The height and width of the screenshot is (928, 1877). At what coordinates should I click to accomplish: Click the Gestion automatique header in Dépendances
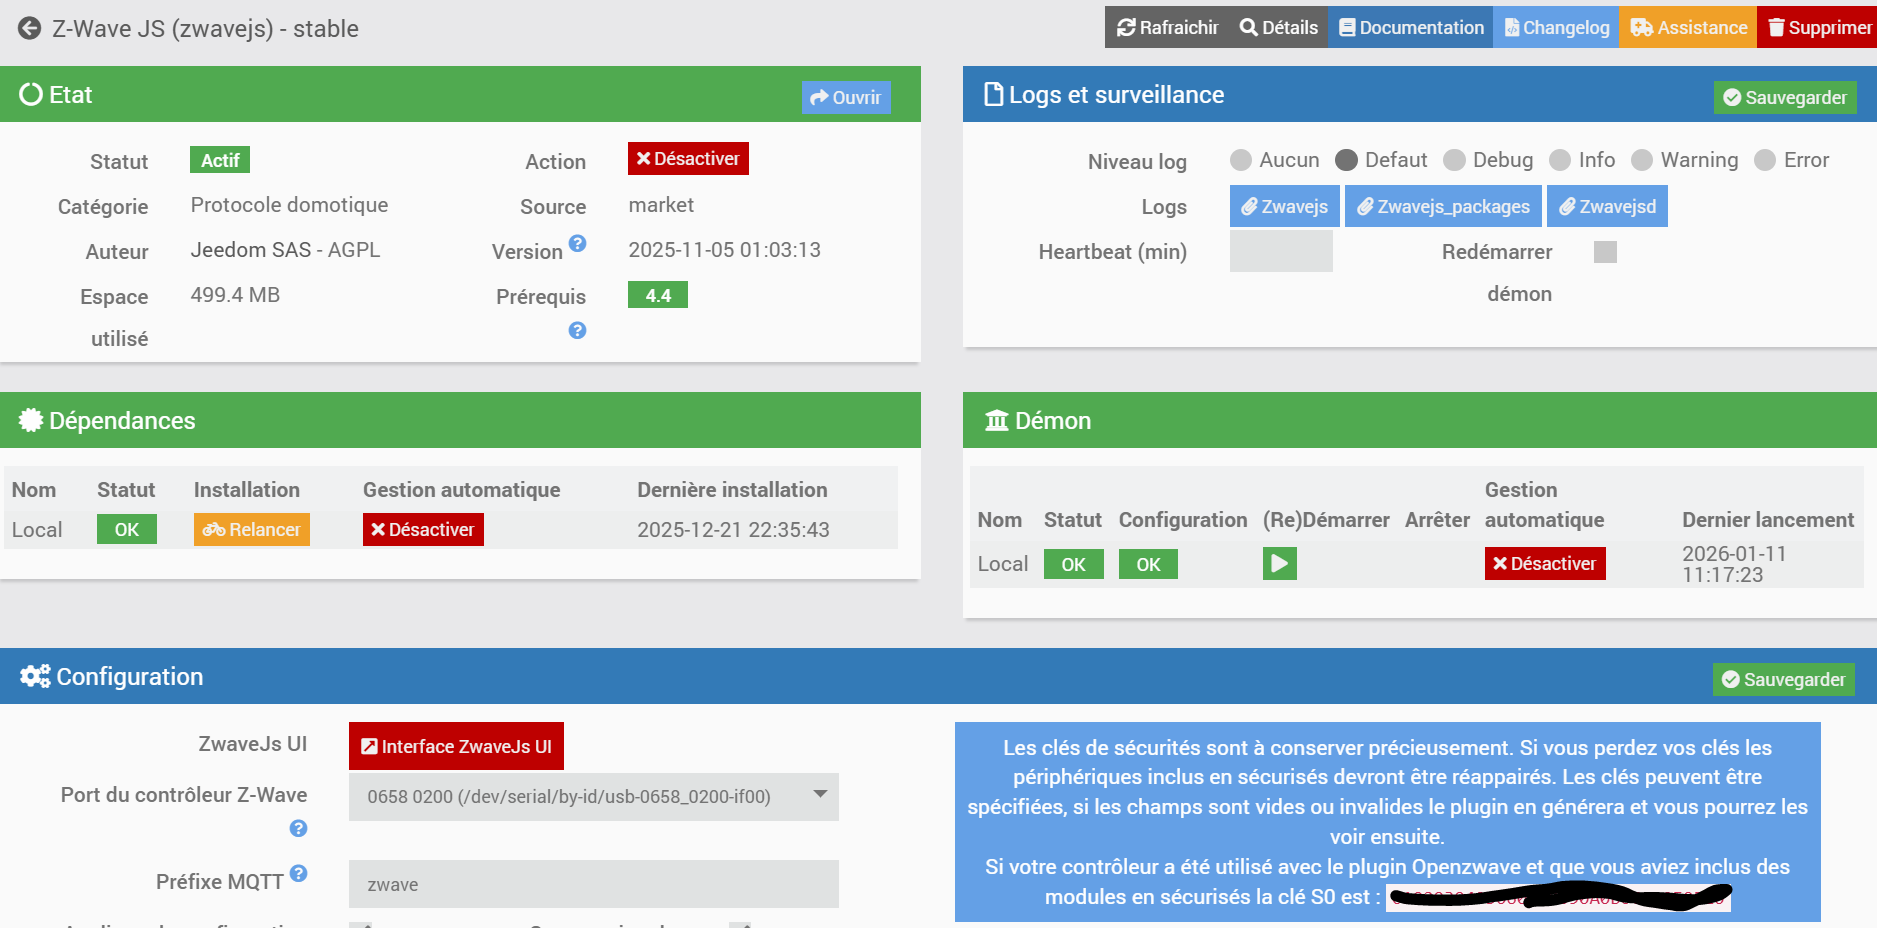[x=462, y=490]
